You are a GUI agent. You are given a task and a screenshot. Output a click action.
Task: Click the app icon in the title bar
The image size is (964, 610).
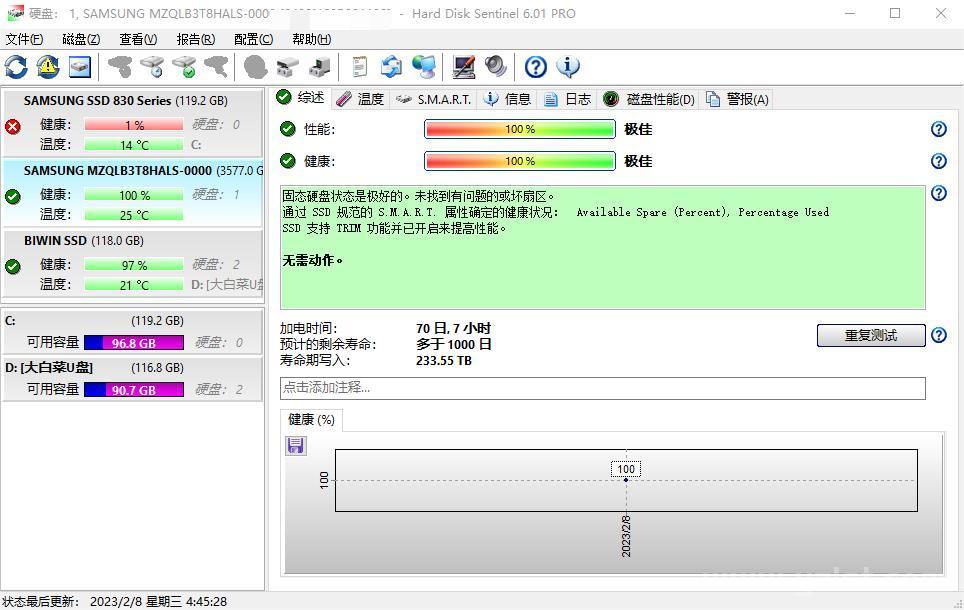pos(15,13)
